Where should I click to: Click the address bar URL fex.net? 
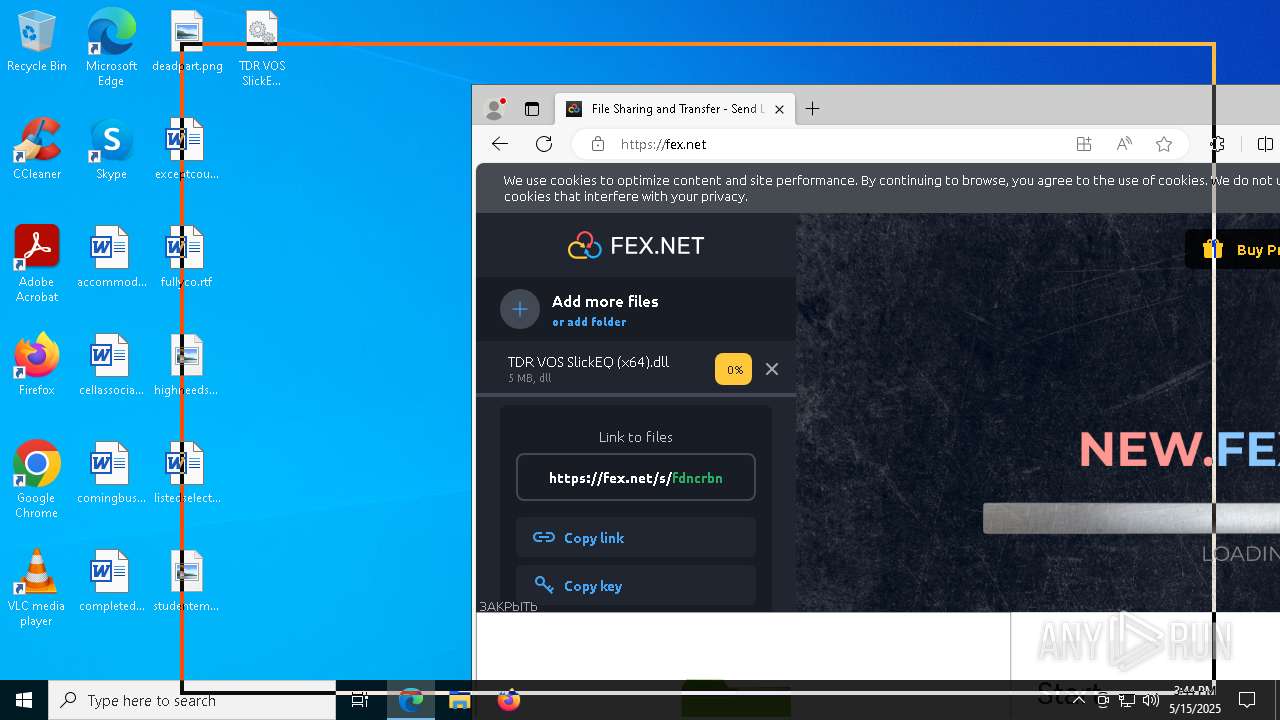663,144
